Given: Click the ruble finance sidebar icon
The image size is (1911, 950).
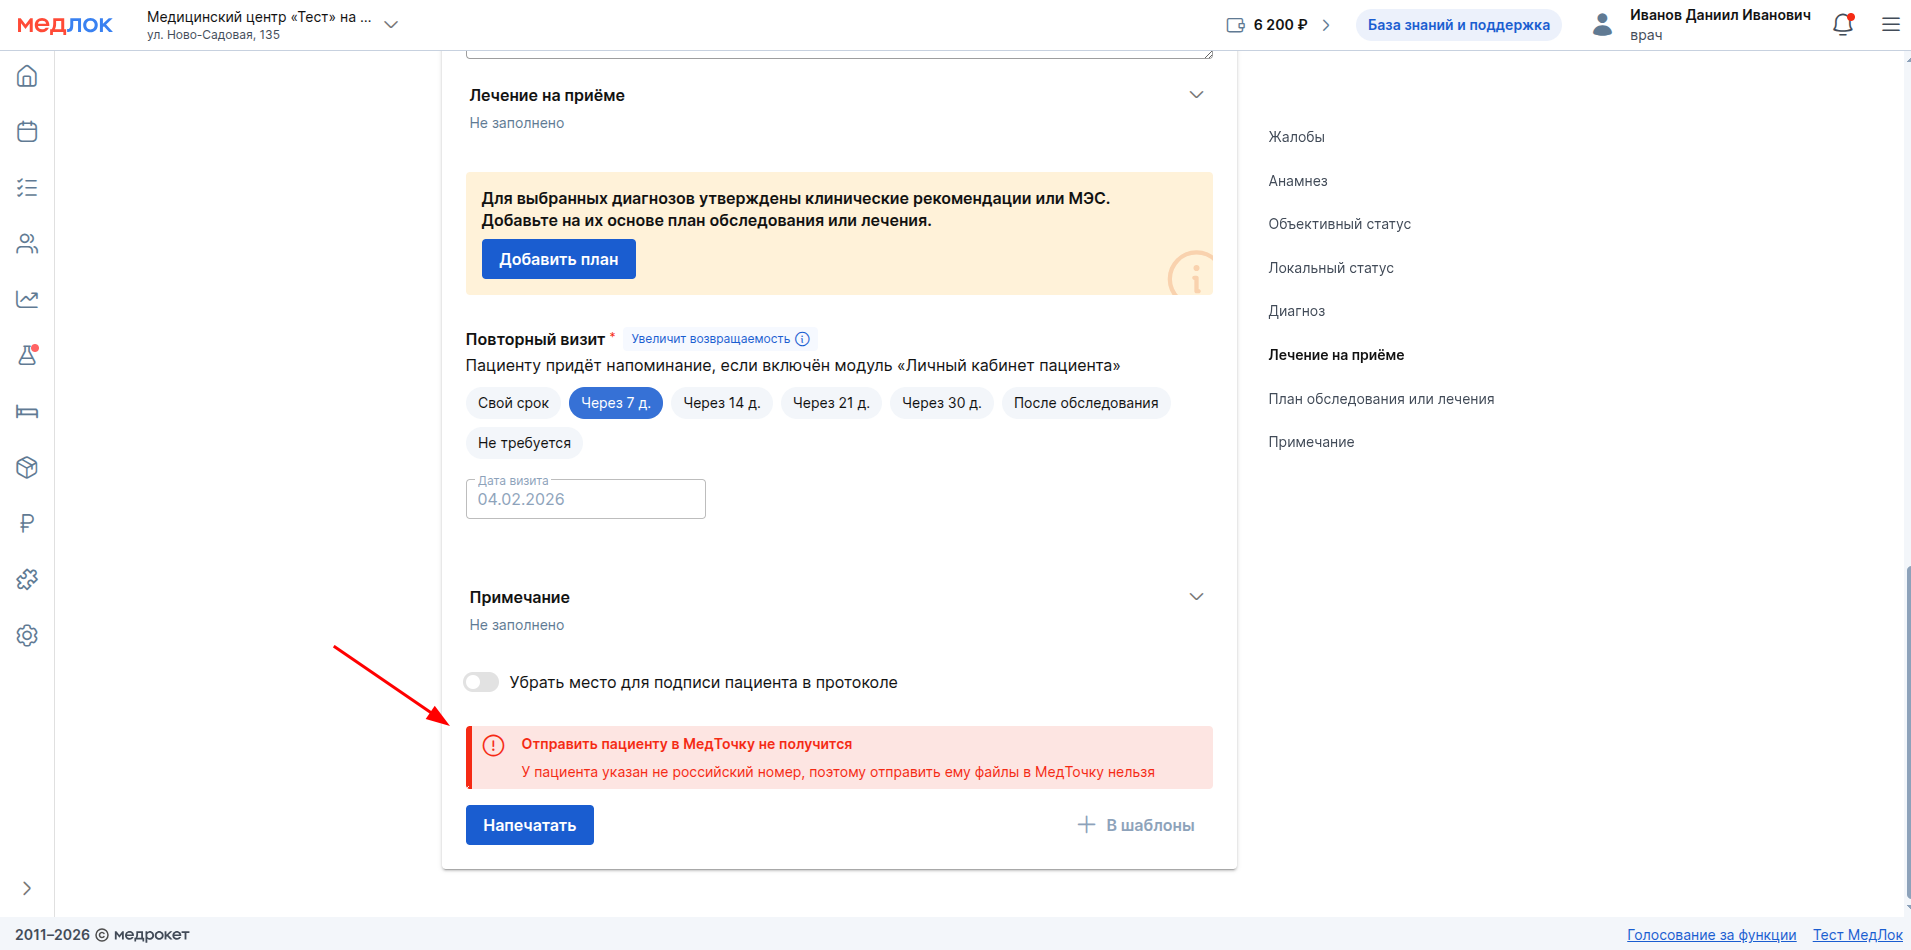Looking at the screenshot, I should [x=27, y=523].
